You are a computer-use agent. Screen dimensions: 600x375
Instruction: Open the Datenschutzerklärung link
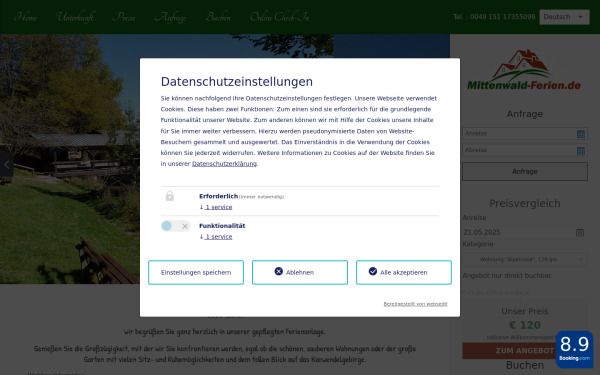point(224,163)
